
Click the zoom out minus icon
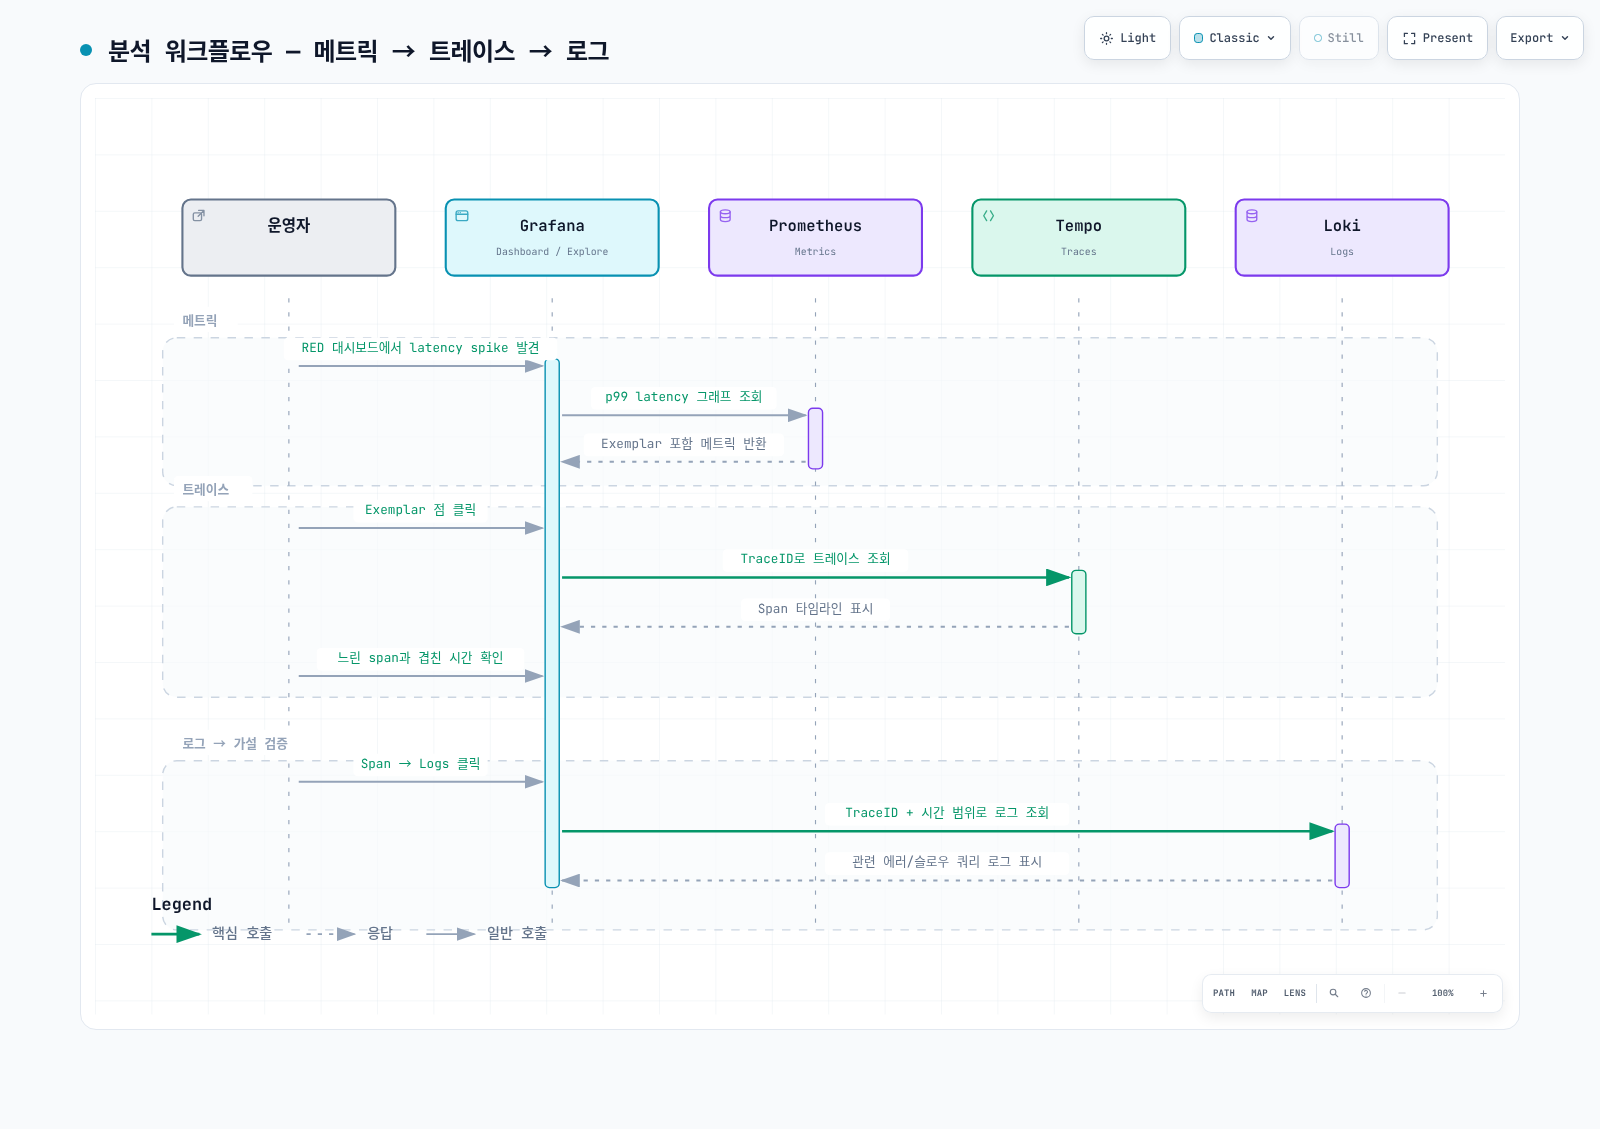(x=1401, y=993)
